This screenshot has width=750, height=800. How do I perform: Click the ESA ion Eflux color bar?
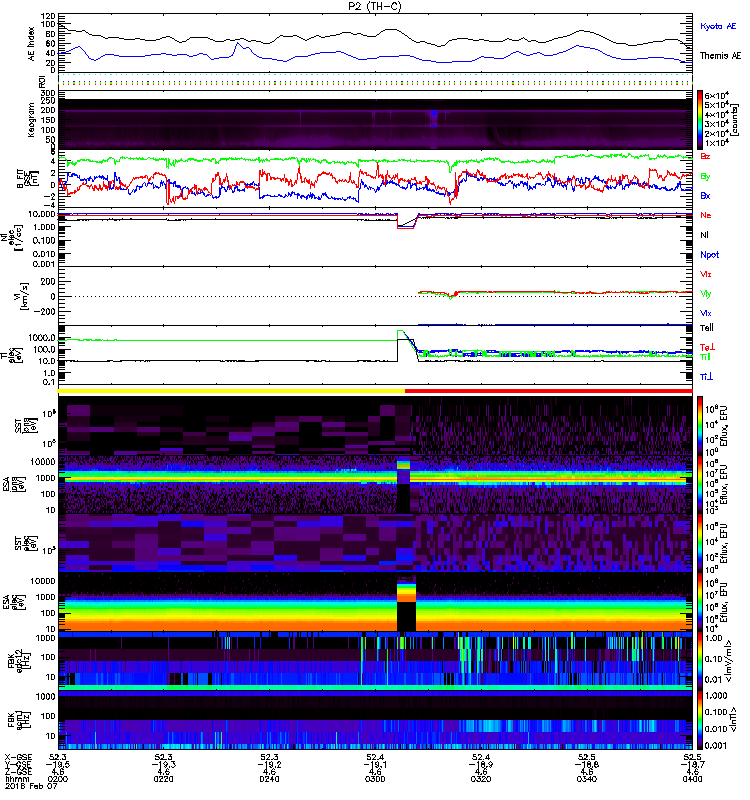tap(700, 485)
